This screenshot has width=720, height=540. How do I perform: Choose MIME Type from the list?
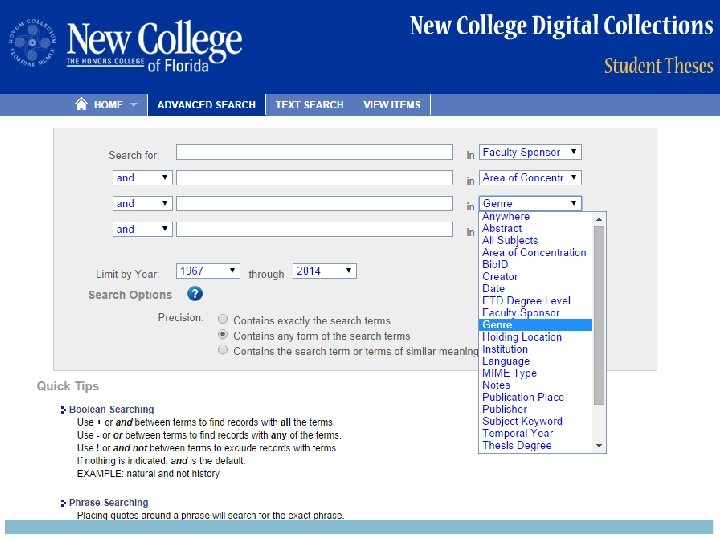[x=535, y=373]
